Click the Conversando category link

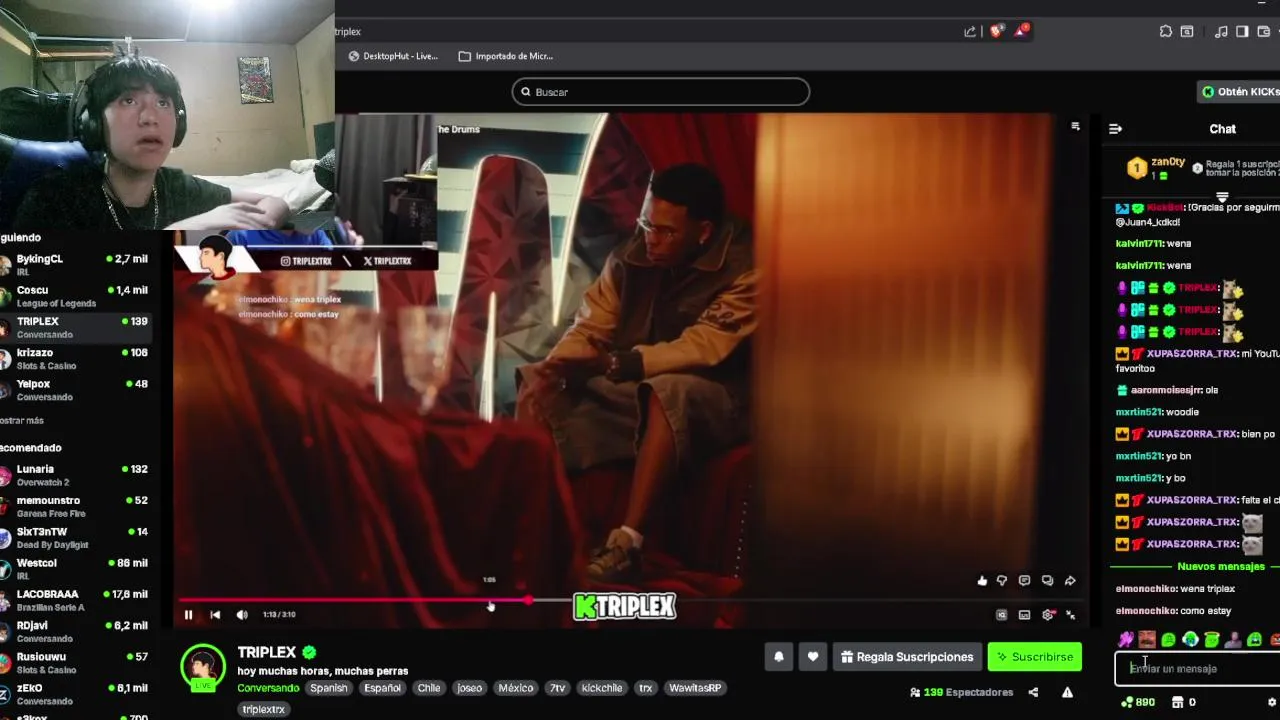268,688
